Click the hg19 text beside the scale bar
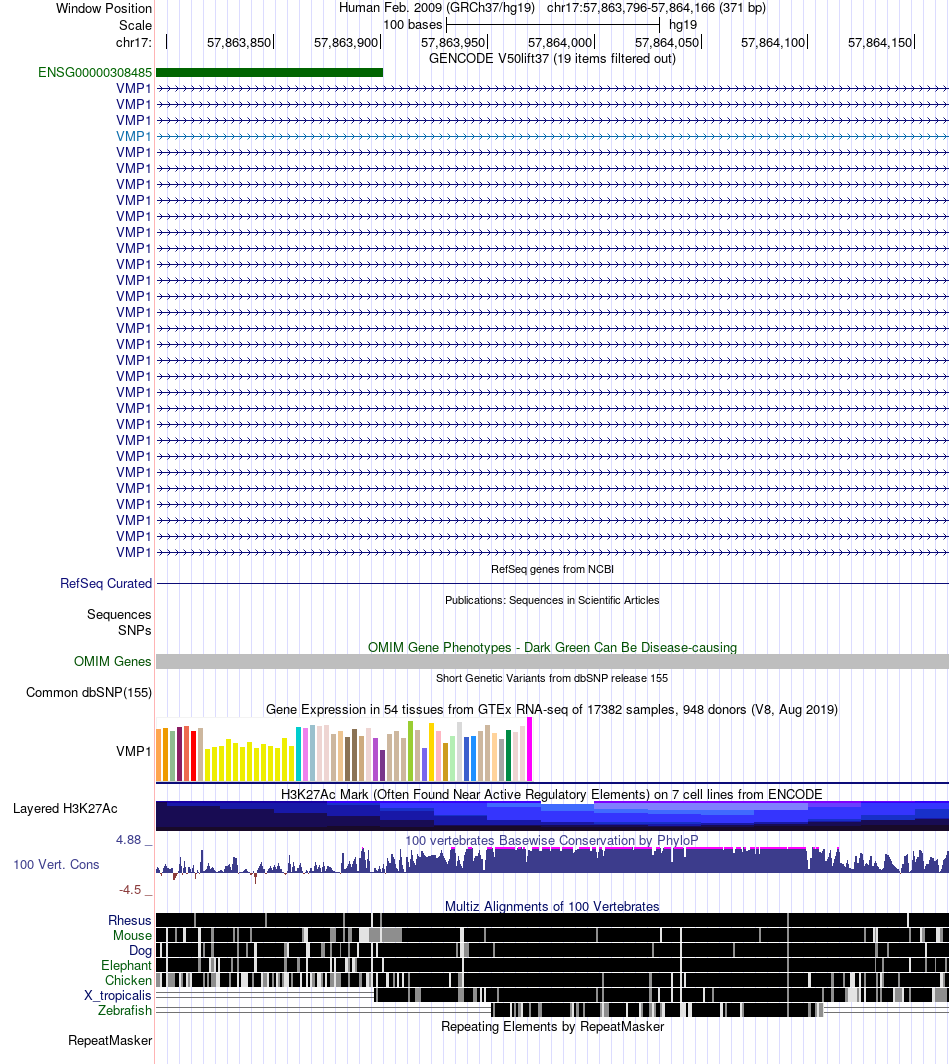Screen dimensions: 950x1064 coord(683,25)
